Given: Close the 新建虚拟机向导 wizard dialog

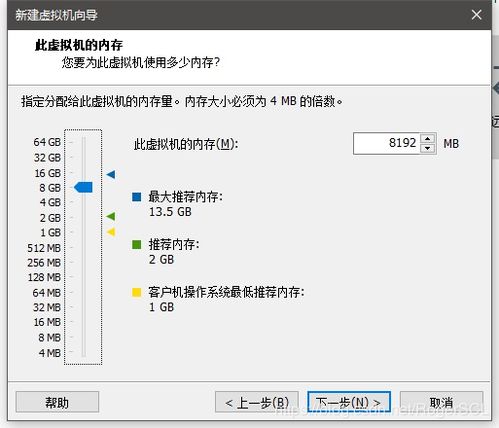Looking at the screenshot, I should (476, 15).
